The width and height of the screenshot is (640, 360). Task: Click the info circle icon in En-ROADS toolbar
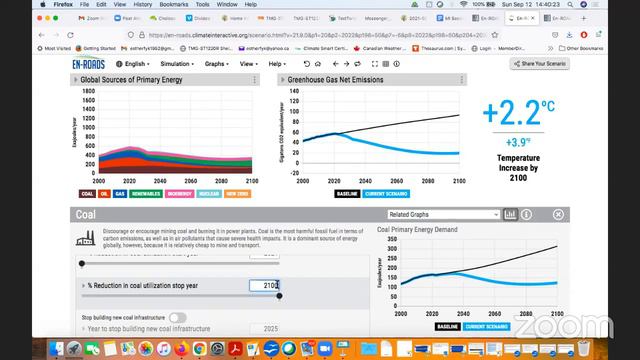click(x=397, y=64)
